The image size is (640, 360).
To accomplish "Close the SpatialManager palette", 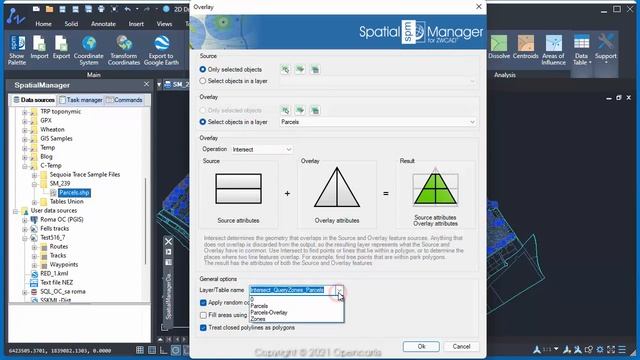I will tap(147, 84).
